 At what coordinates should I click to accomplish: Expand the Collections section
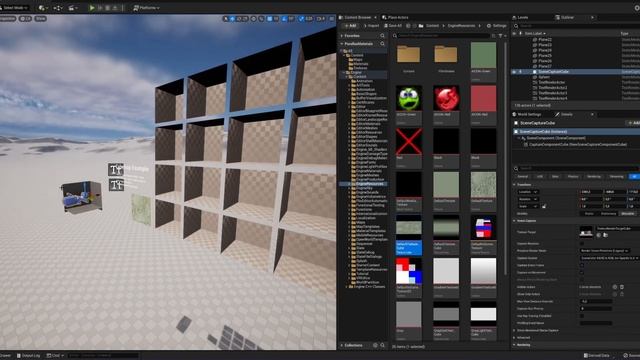coord(342,345)
